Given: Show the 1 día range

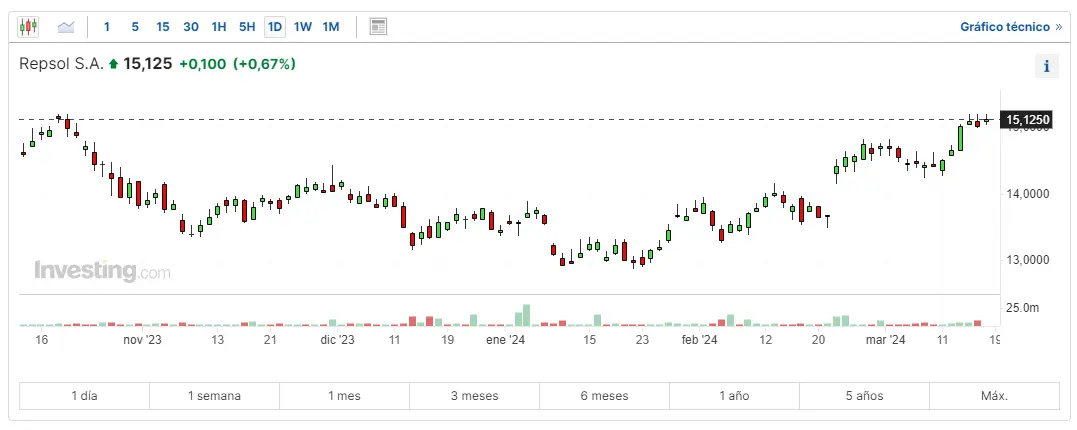Looking at the screenshot, I should (x=84, y=396).
